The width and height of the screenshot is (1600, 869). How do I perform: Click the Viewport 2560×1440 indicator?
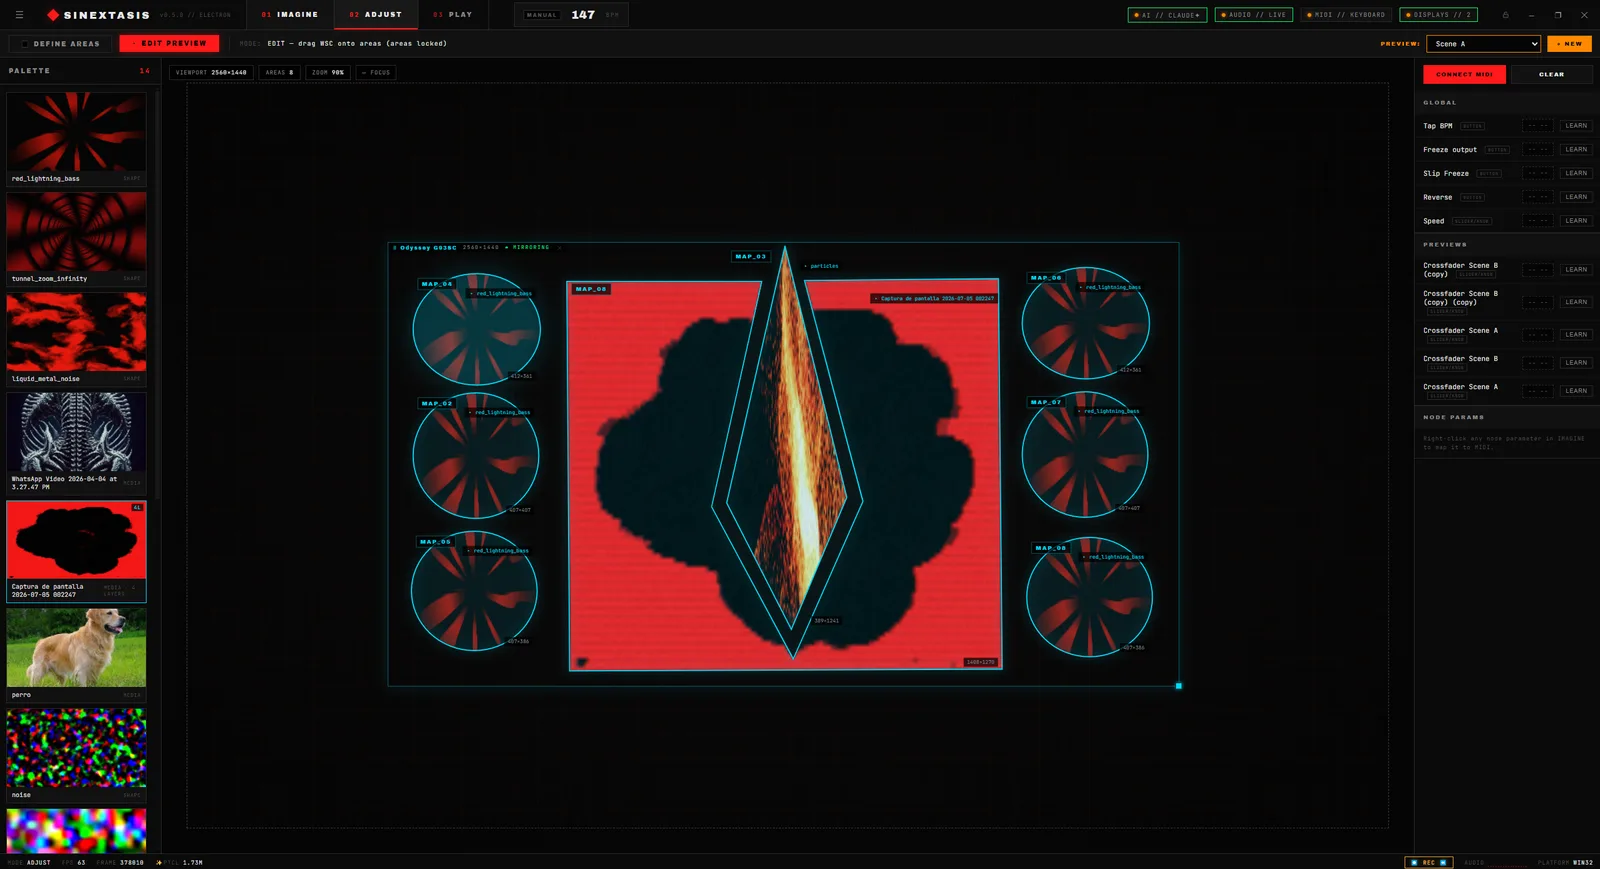click(211, 72)
